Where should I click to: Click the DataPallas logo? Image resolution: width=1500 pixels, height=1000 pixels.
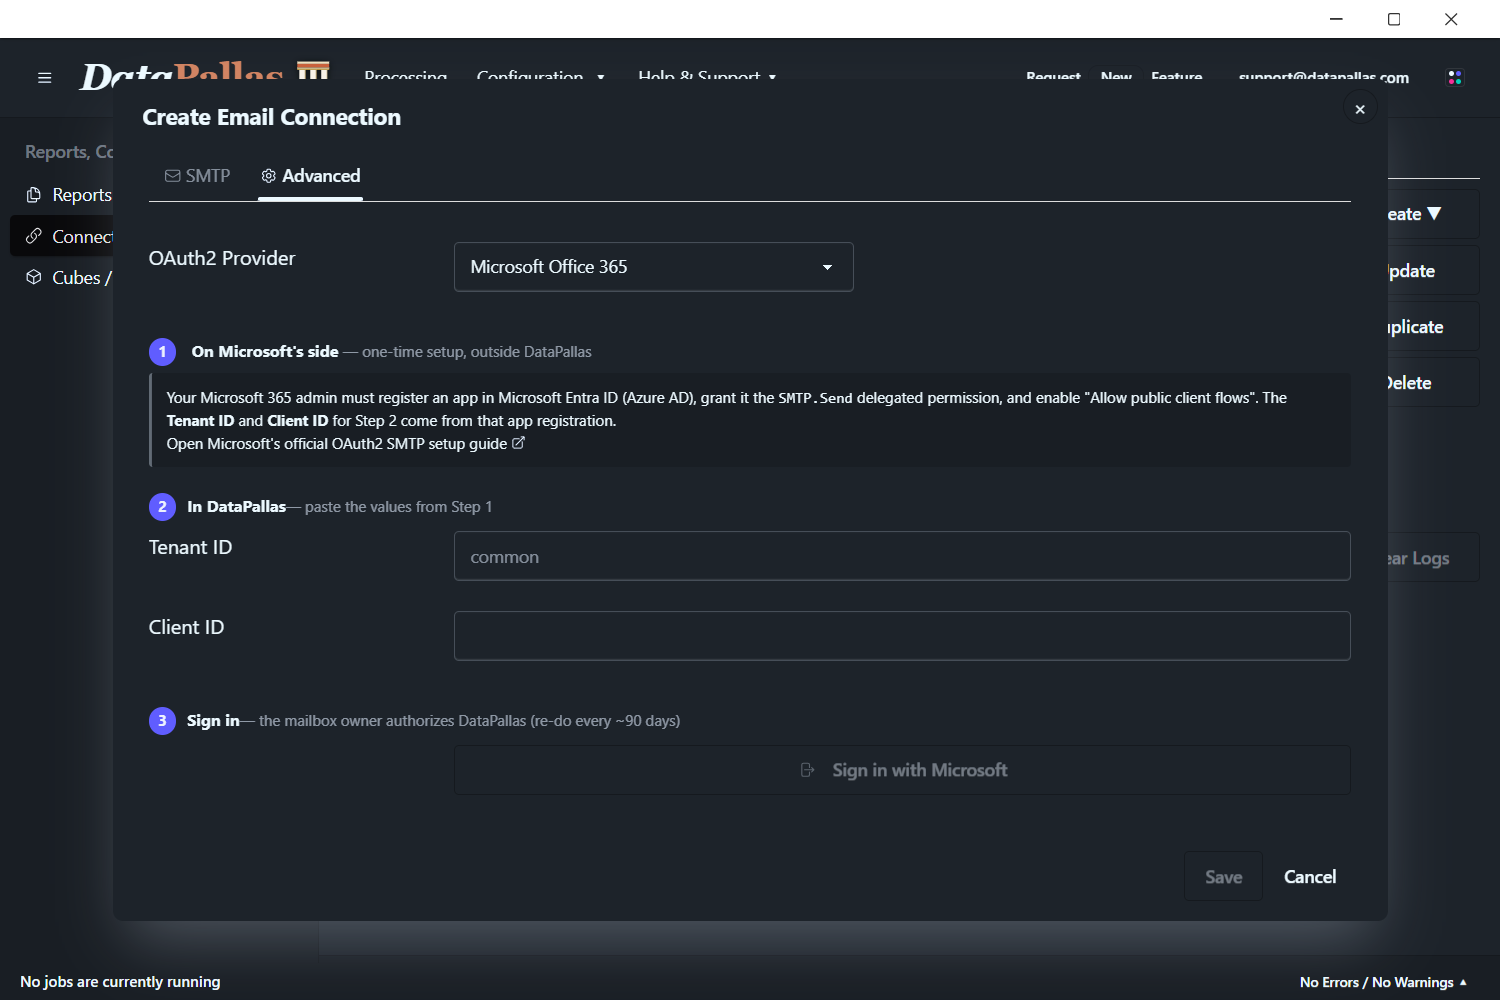point(205,75)
